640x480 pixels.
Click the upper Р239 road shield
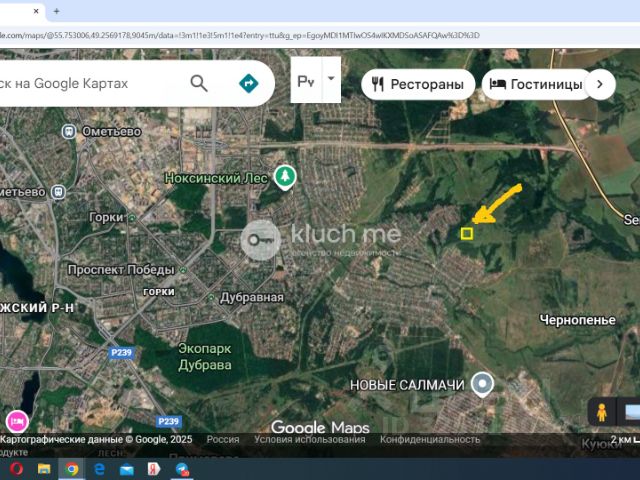point(122,352)
